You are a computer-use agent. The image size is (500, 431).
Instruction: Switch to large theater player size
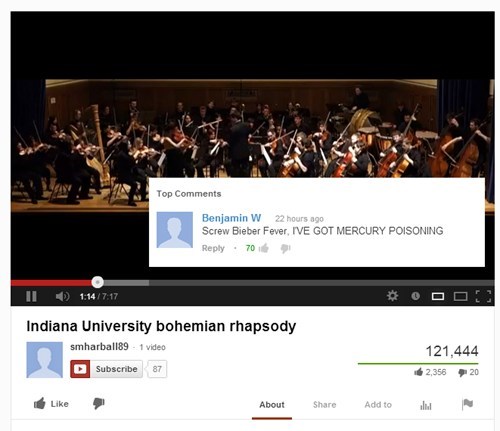(x=460, y=296)
